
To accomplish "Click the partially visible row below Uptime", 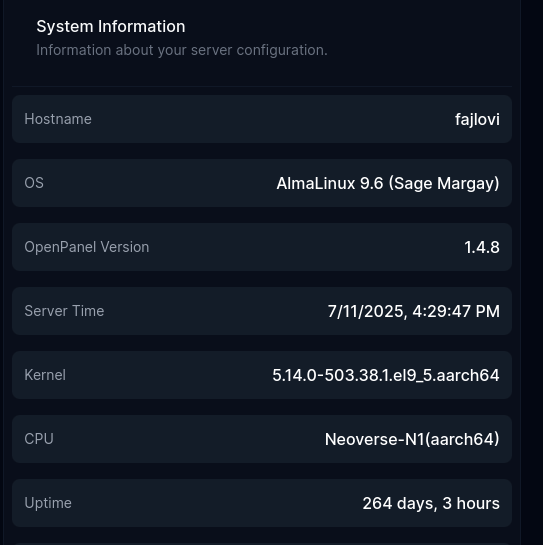I will click(x=262, y=544).
